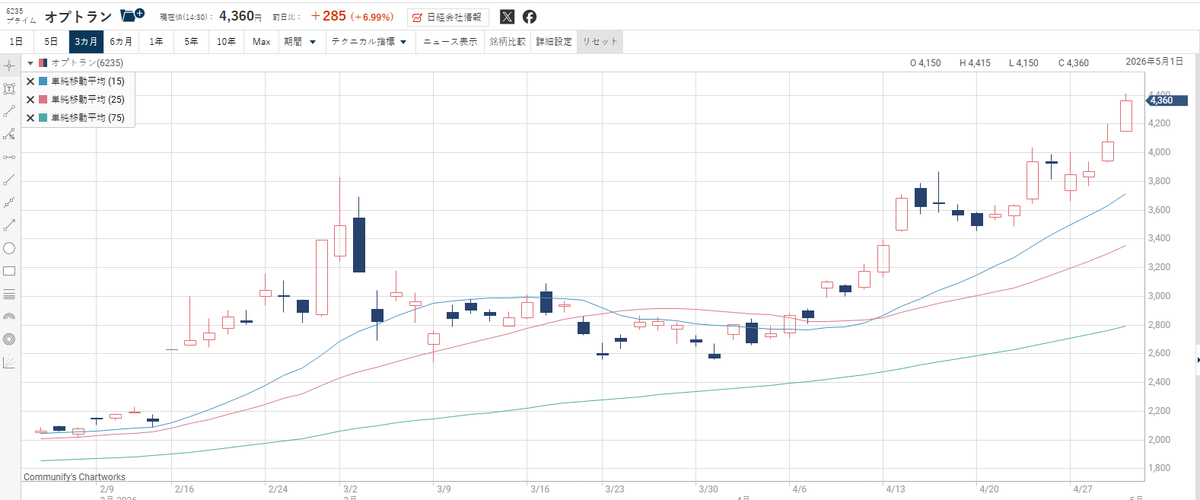Toggle ニュース表示 on chart

[x=450, y=42]
